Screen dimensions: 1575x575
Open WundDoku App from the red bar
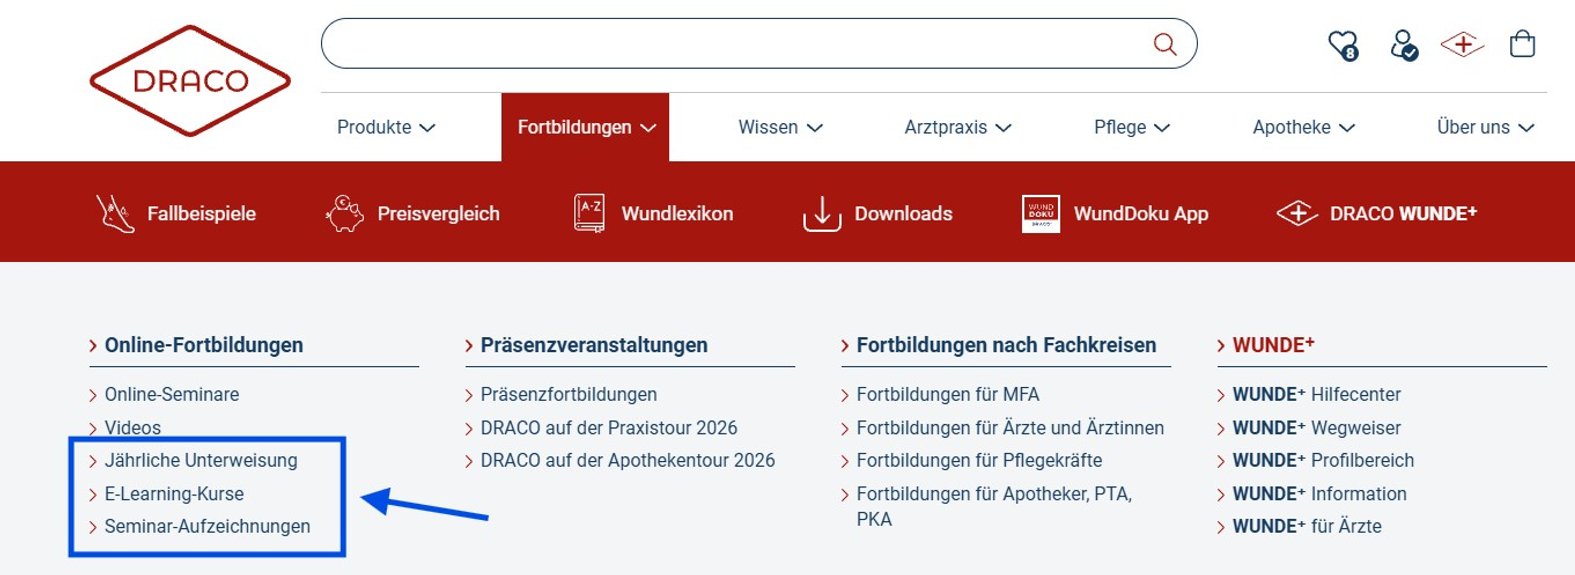[1141, 213]
